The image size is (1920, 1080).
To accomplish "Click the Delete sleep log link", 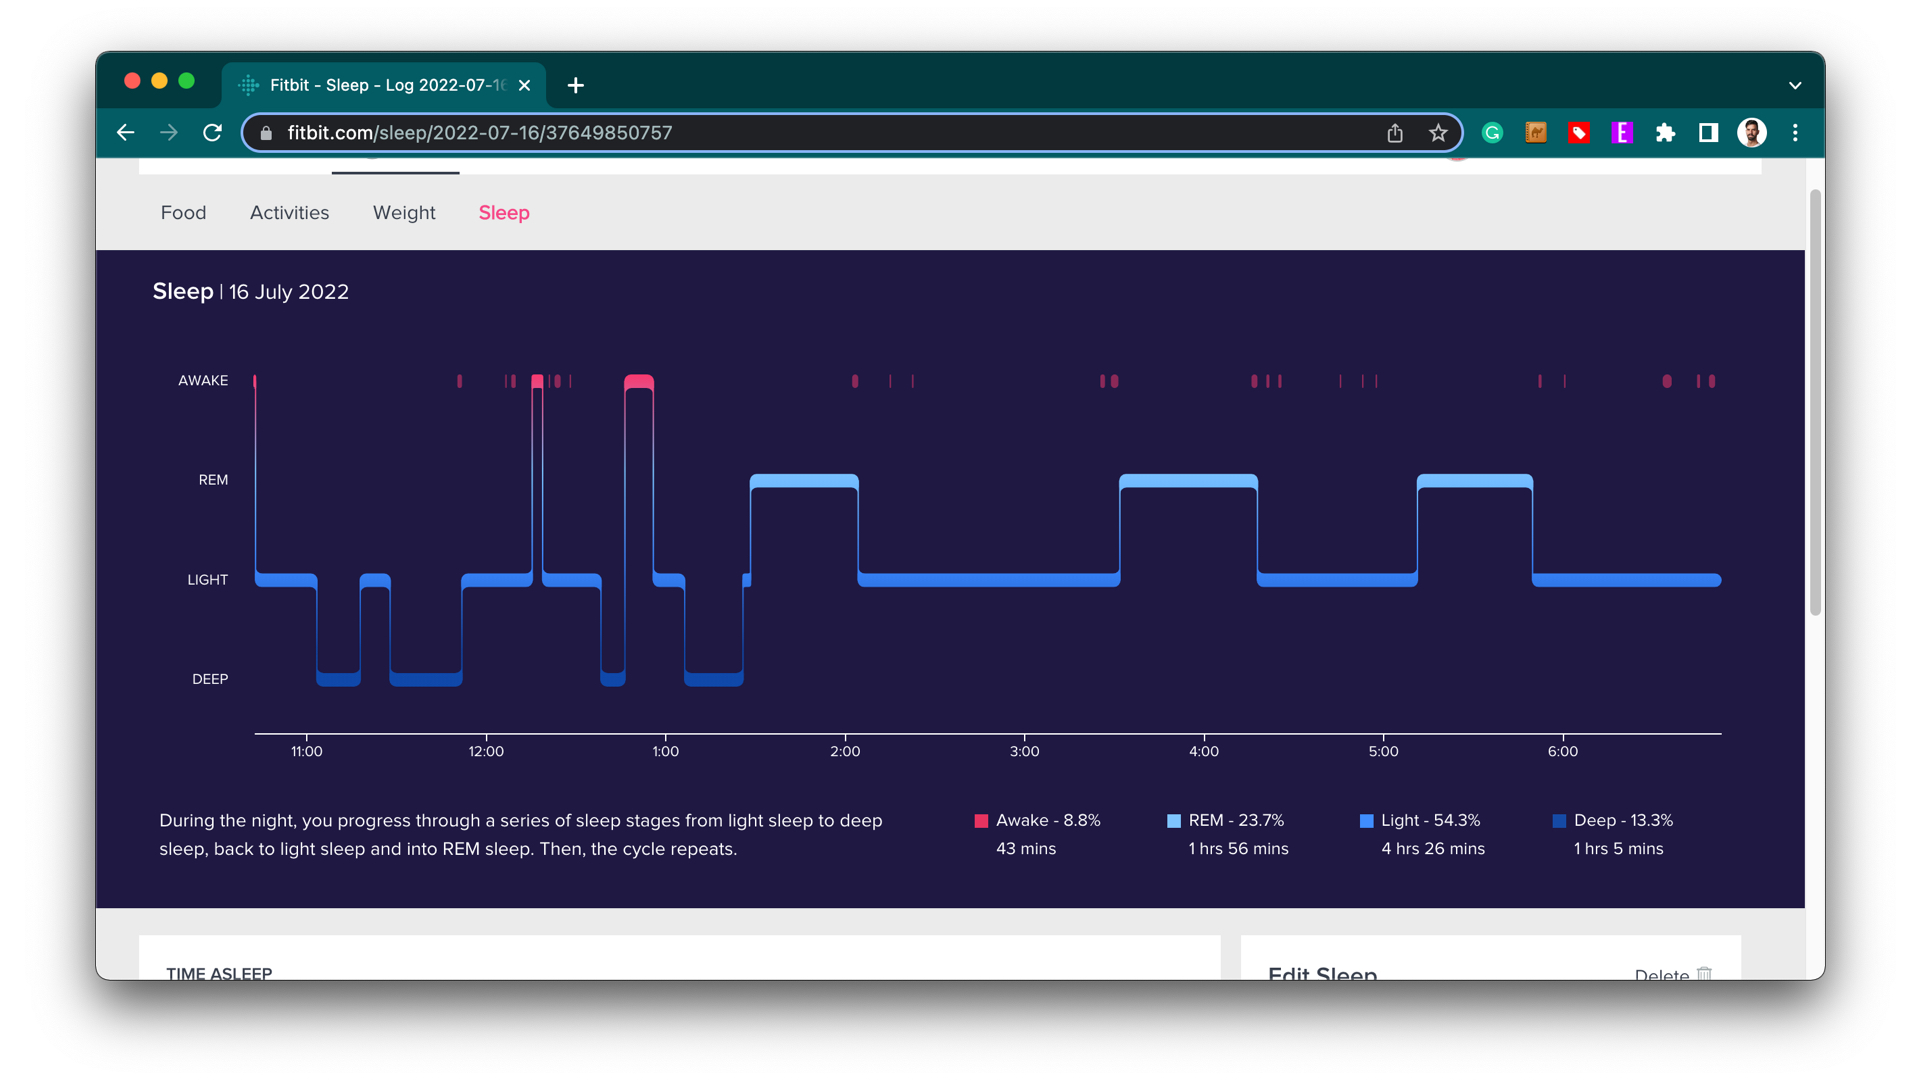I will (1673, 974).
